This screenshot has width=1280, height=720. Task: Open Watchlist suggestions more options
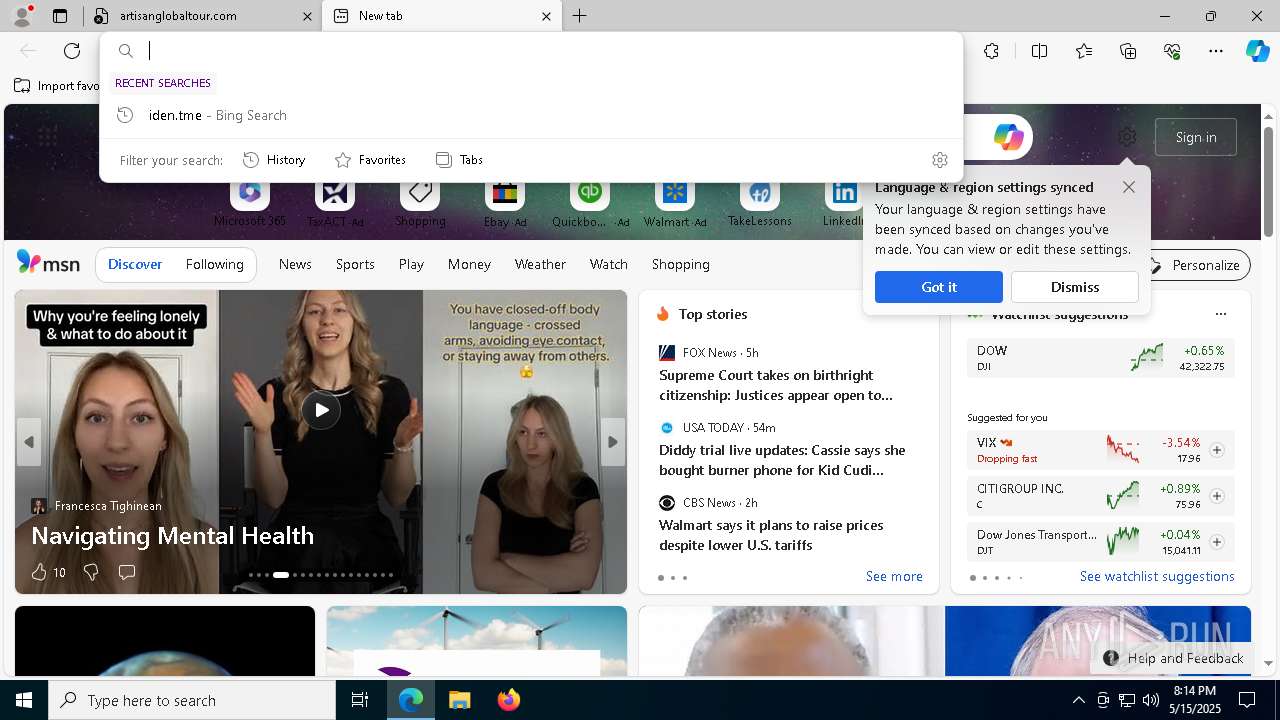(x=1220, y=314)
